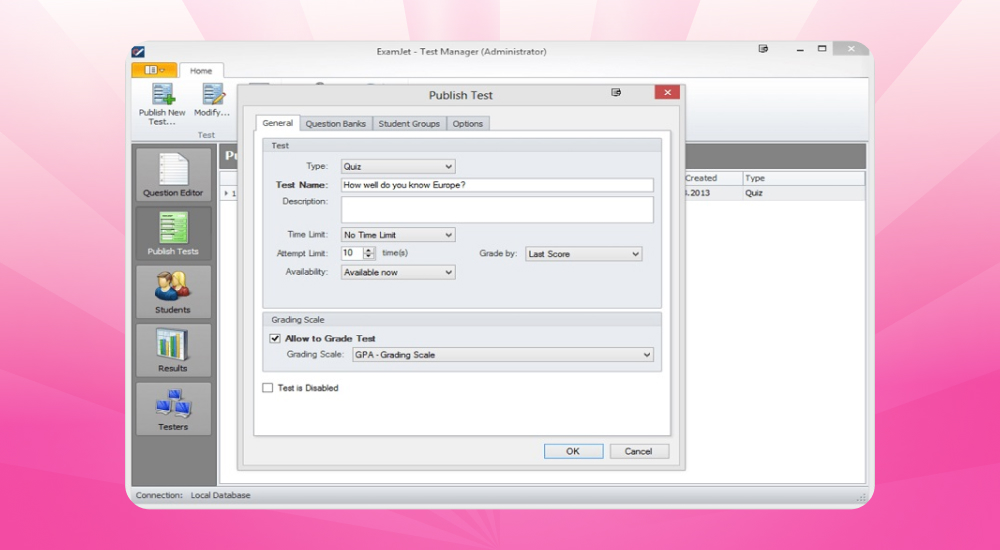Click into the Description text field
1000x550 pixels.
pos(497,209)
